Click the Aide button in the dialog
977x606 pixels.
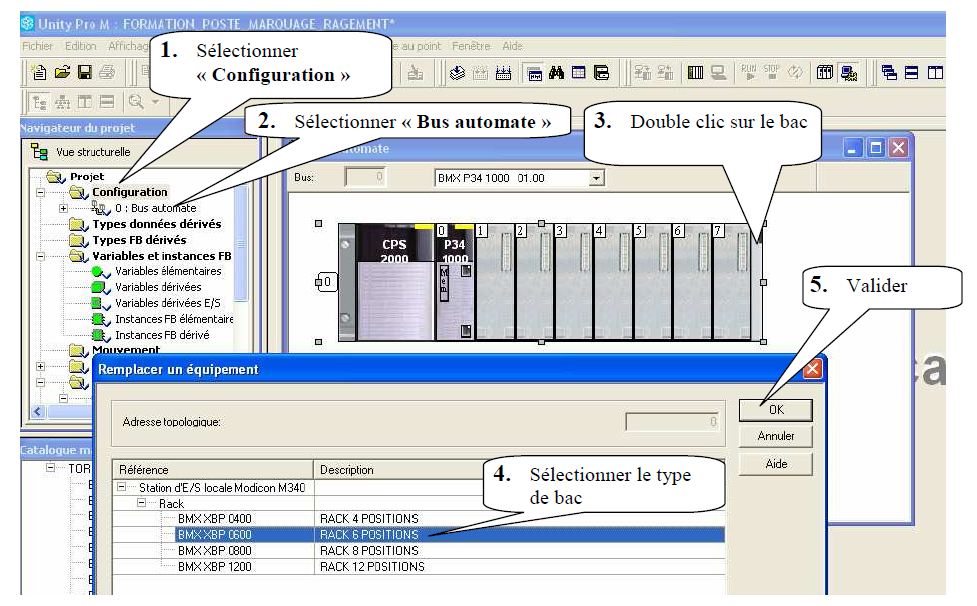tap(776, 464)
